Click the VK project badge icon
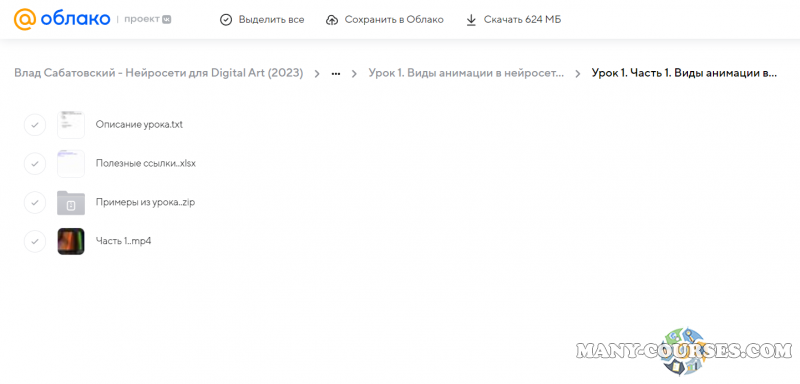800x384 pixels. point(166,19)
